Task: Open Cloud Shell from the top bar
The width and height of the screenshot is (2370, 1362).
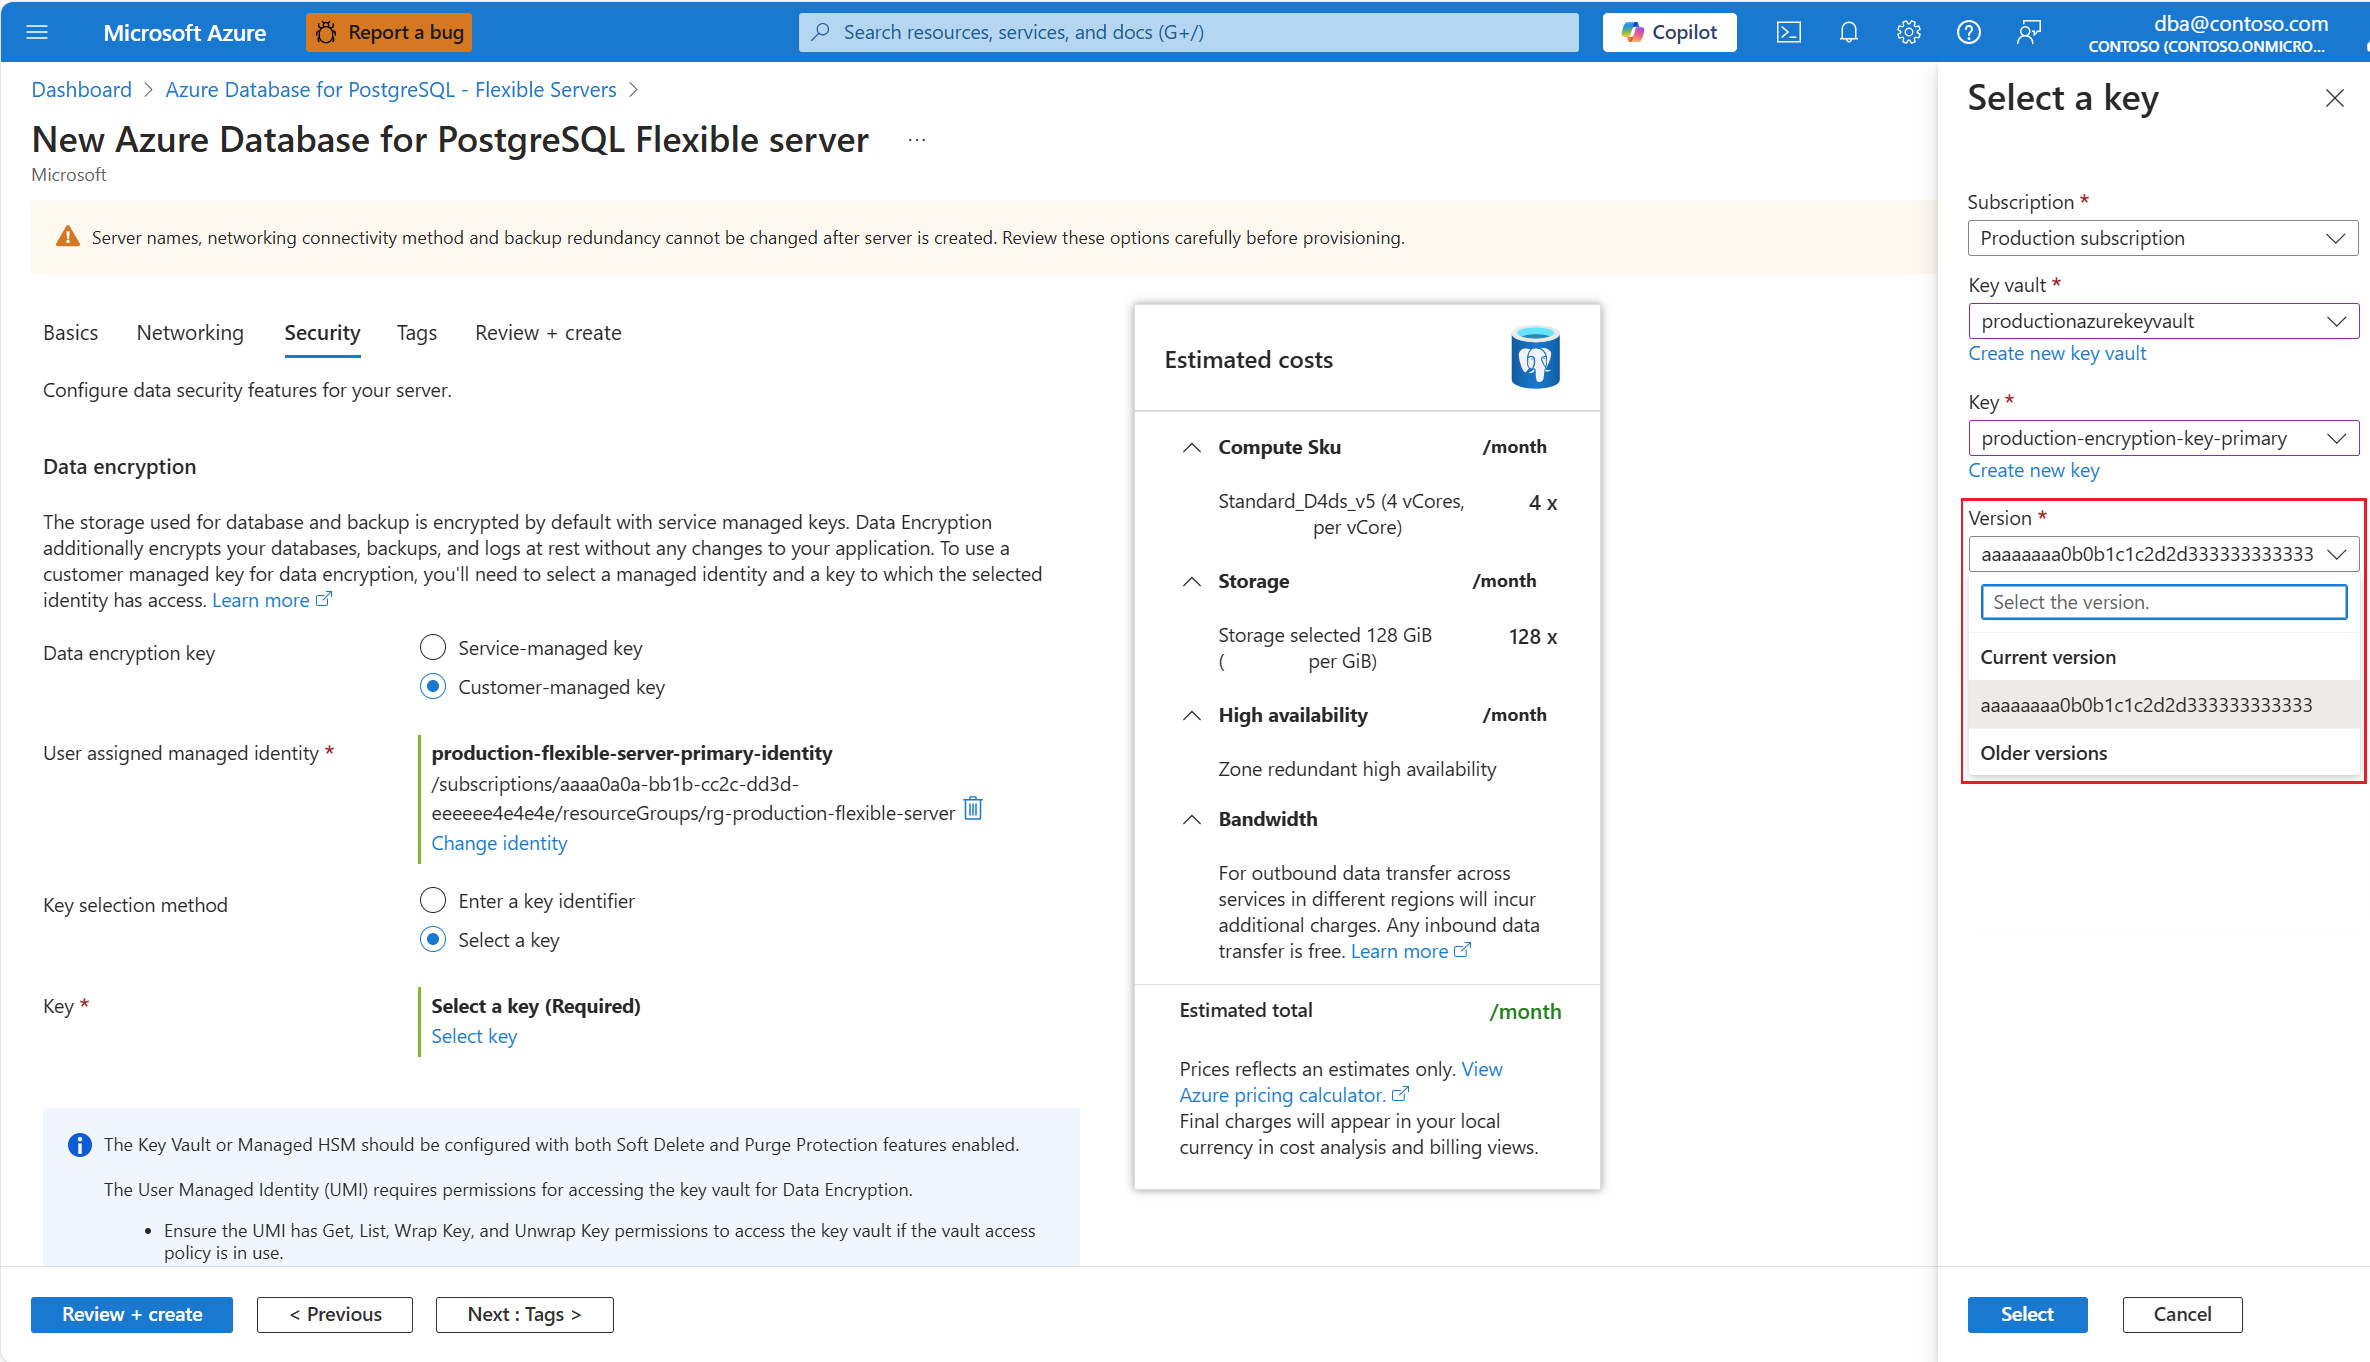Action: pyautogui.click(x=1788, y=32)
